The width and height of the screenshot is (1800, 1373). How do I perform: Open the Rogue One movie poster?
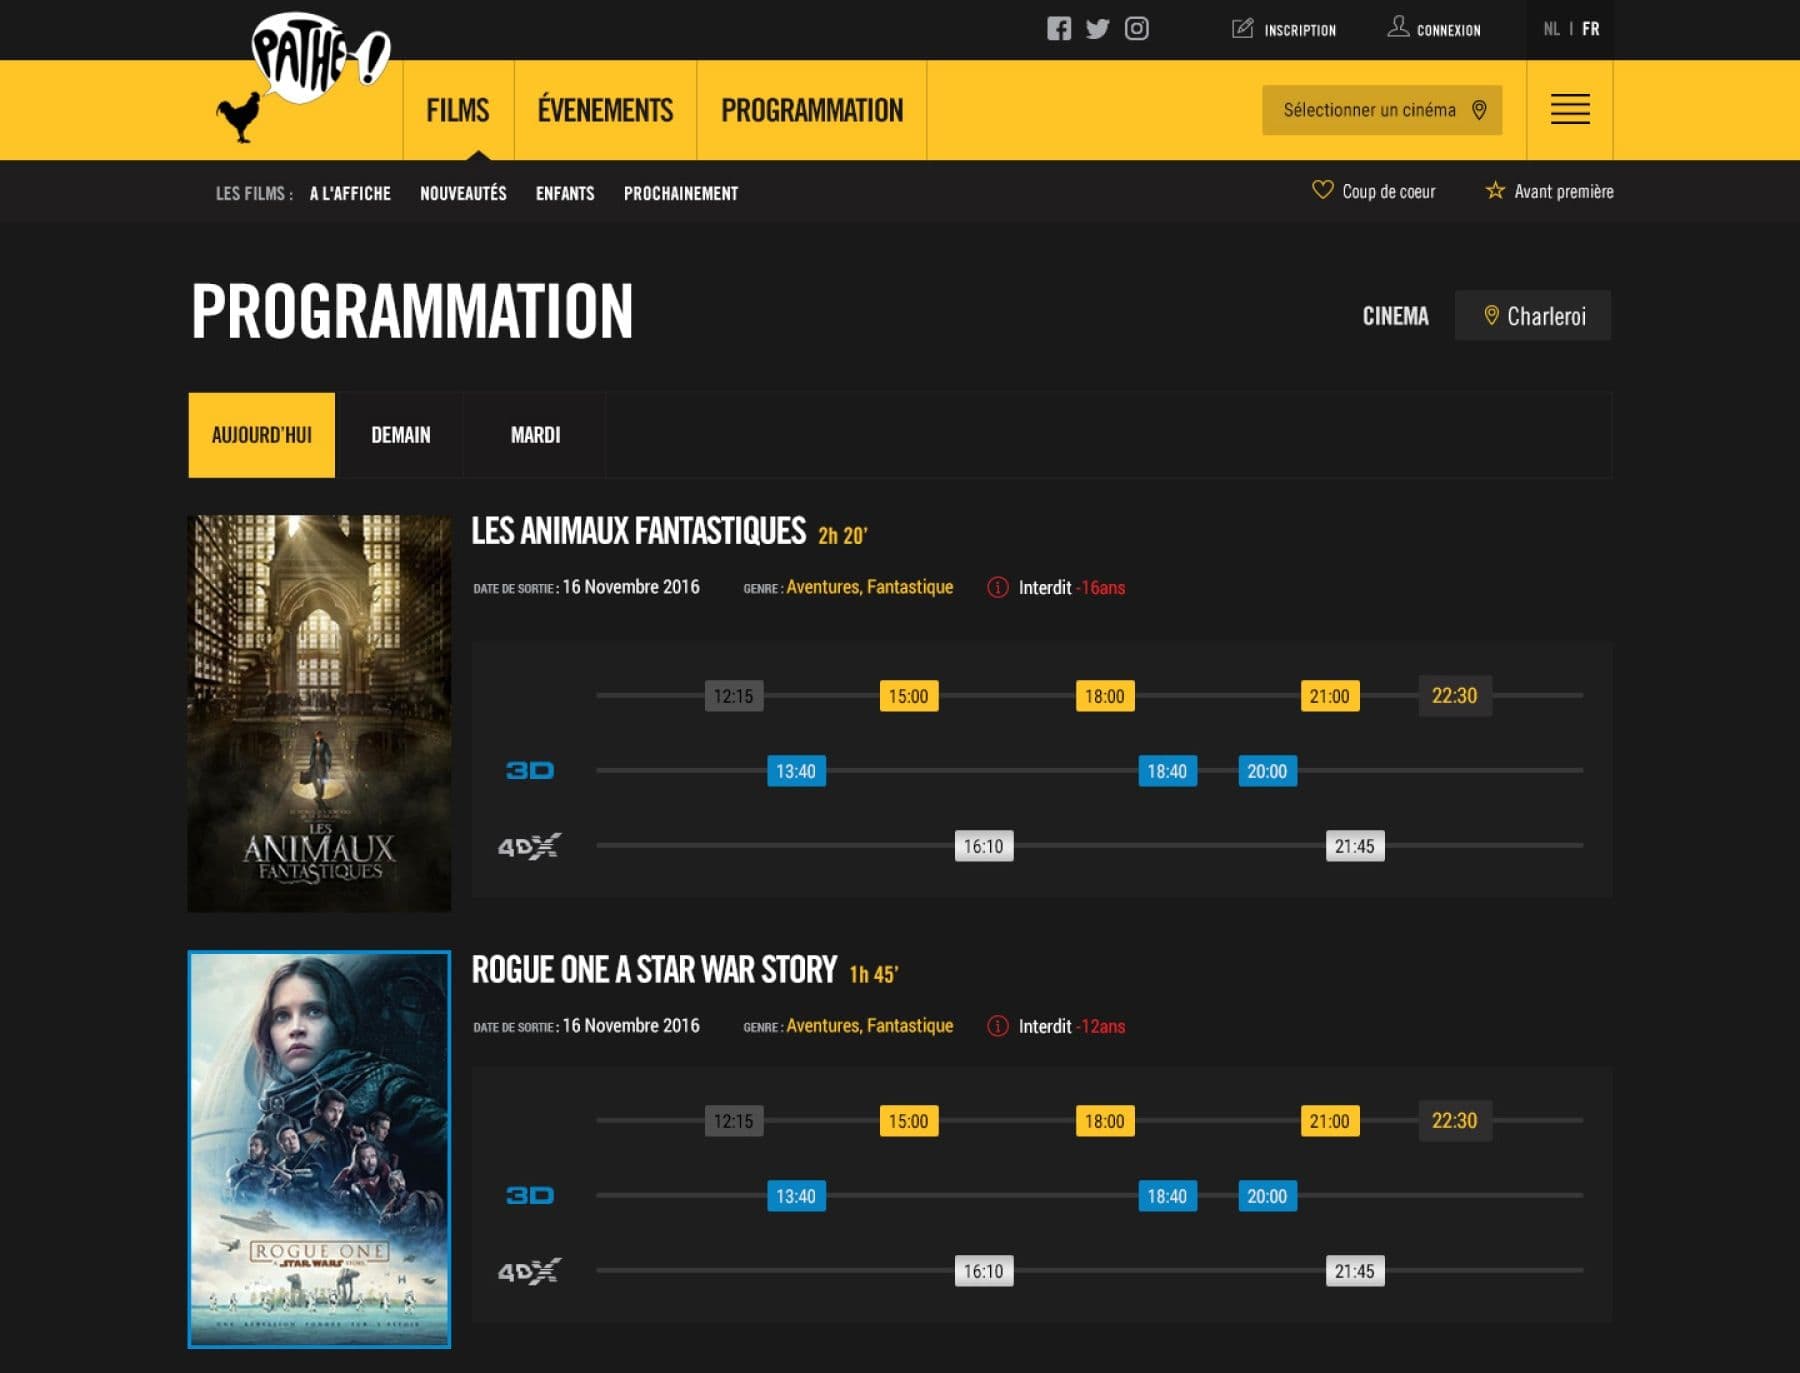click(319, 1149)
